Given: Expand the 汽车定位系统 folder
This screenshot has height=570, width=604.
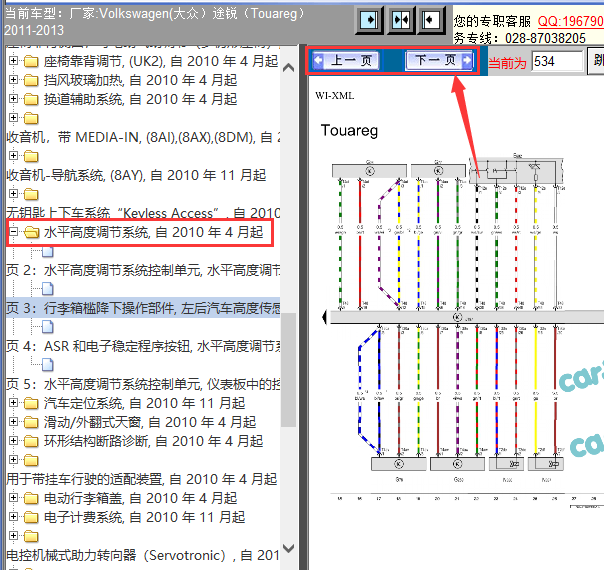Looking at the screenshot, I should point(13,402).
